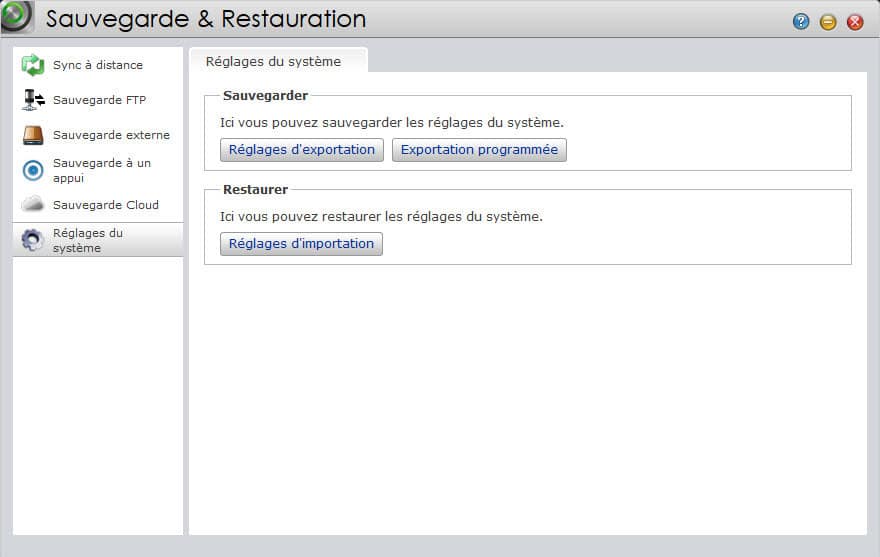Click the Sync à distance green arrows icon

pos(33,65)
